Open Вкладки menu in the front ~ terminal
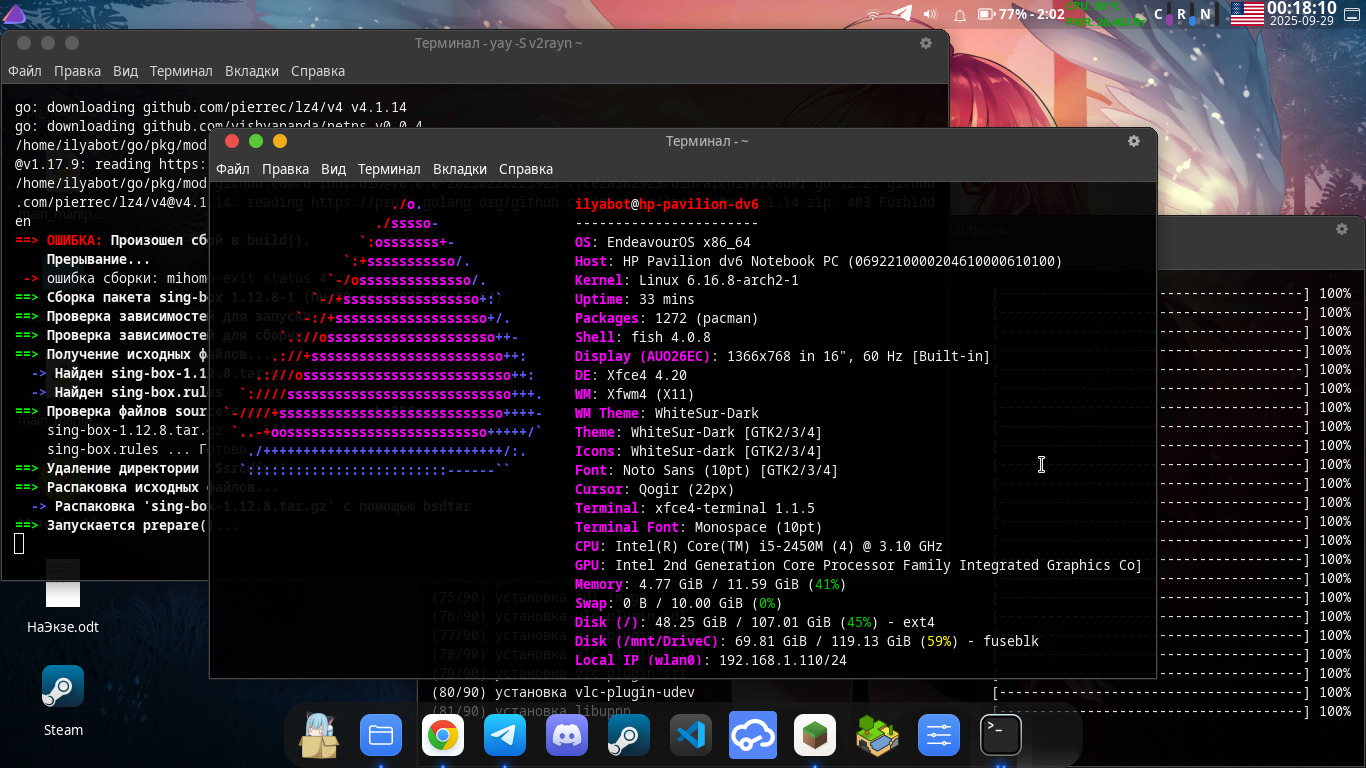1366x768 pixels. coord(460,169)
